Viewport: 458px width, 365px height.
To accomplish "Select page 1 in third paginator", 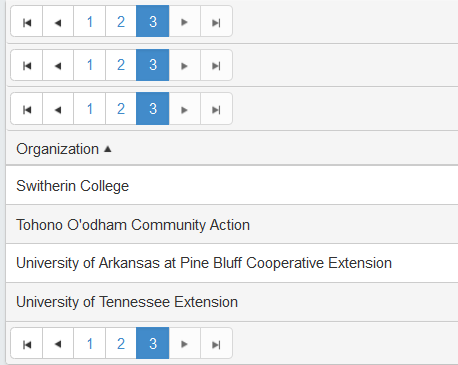I will coord(90,109).
